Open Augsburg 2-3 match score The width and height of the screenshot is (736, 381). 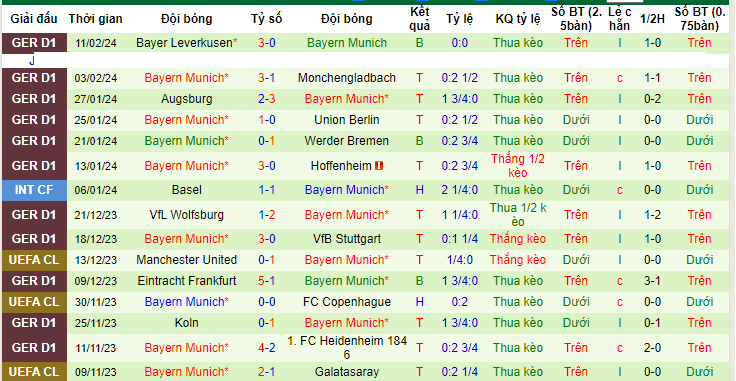pyautogui.click(x=267, y=99)
